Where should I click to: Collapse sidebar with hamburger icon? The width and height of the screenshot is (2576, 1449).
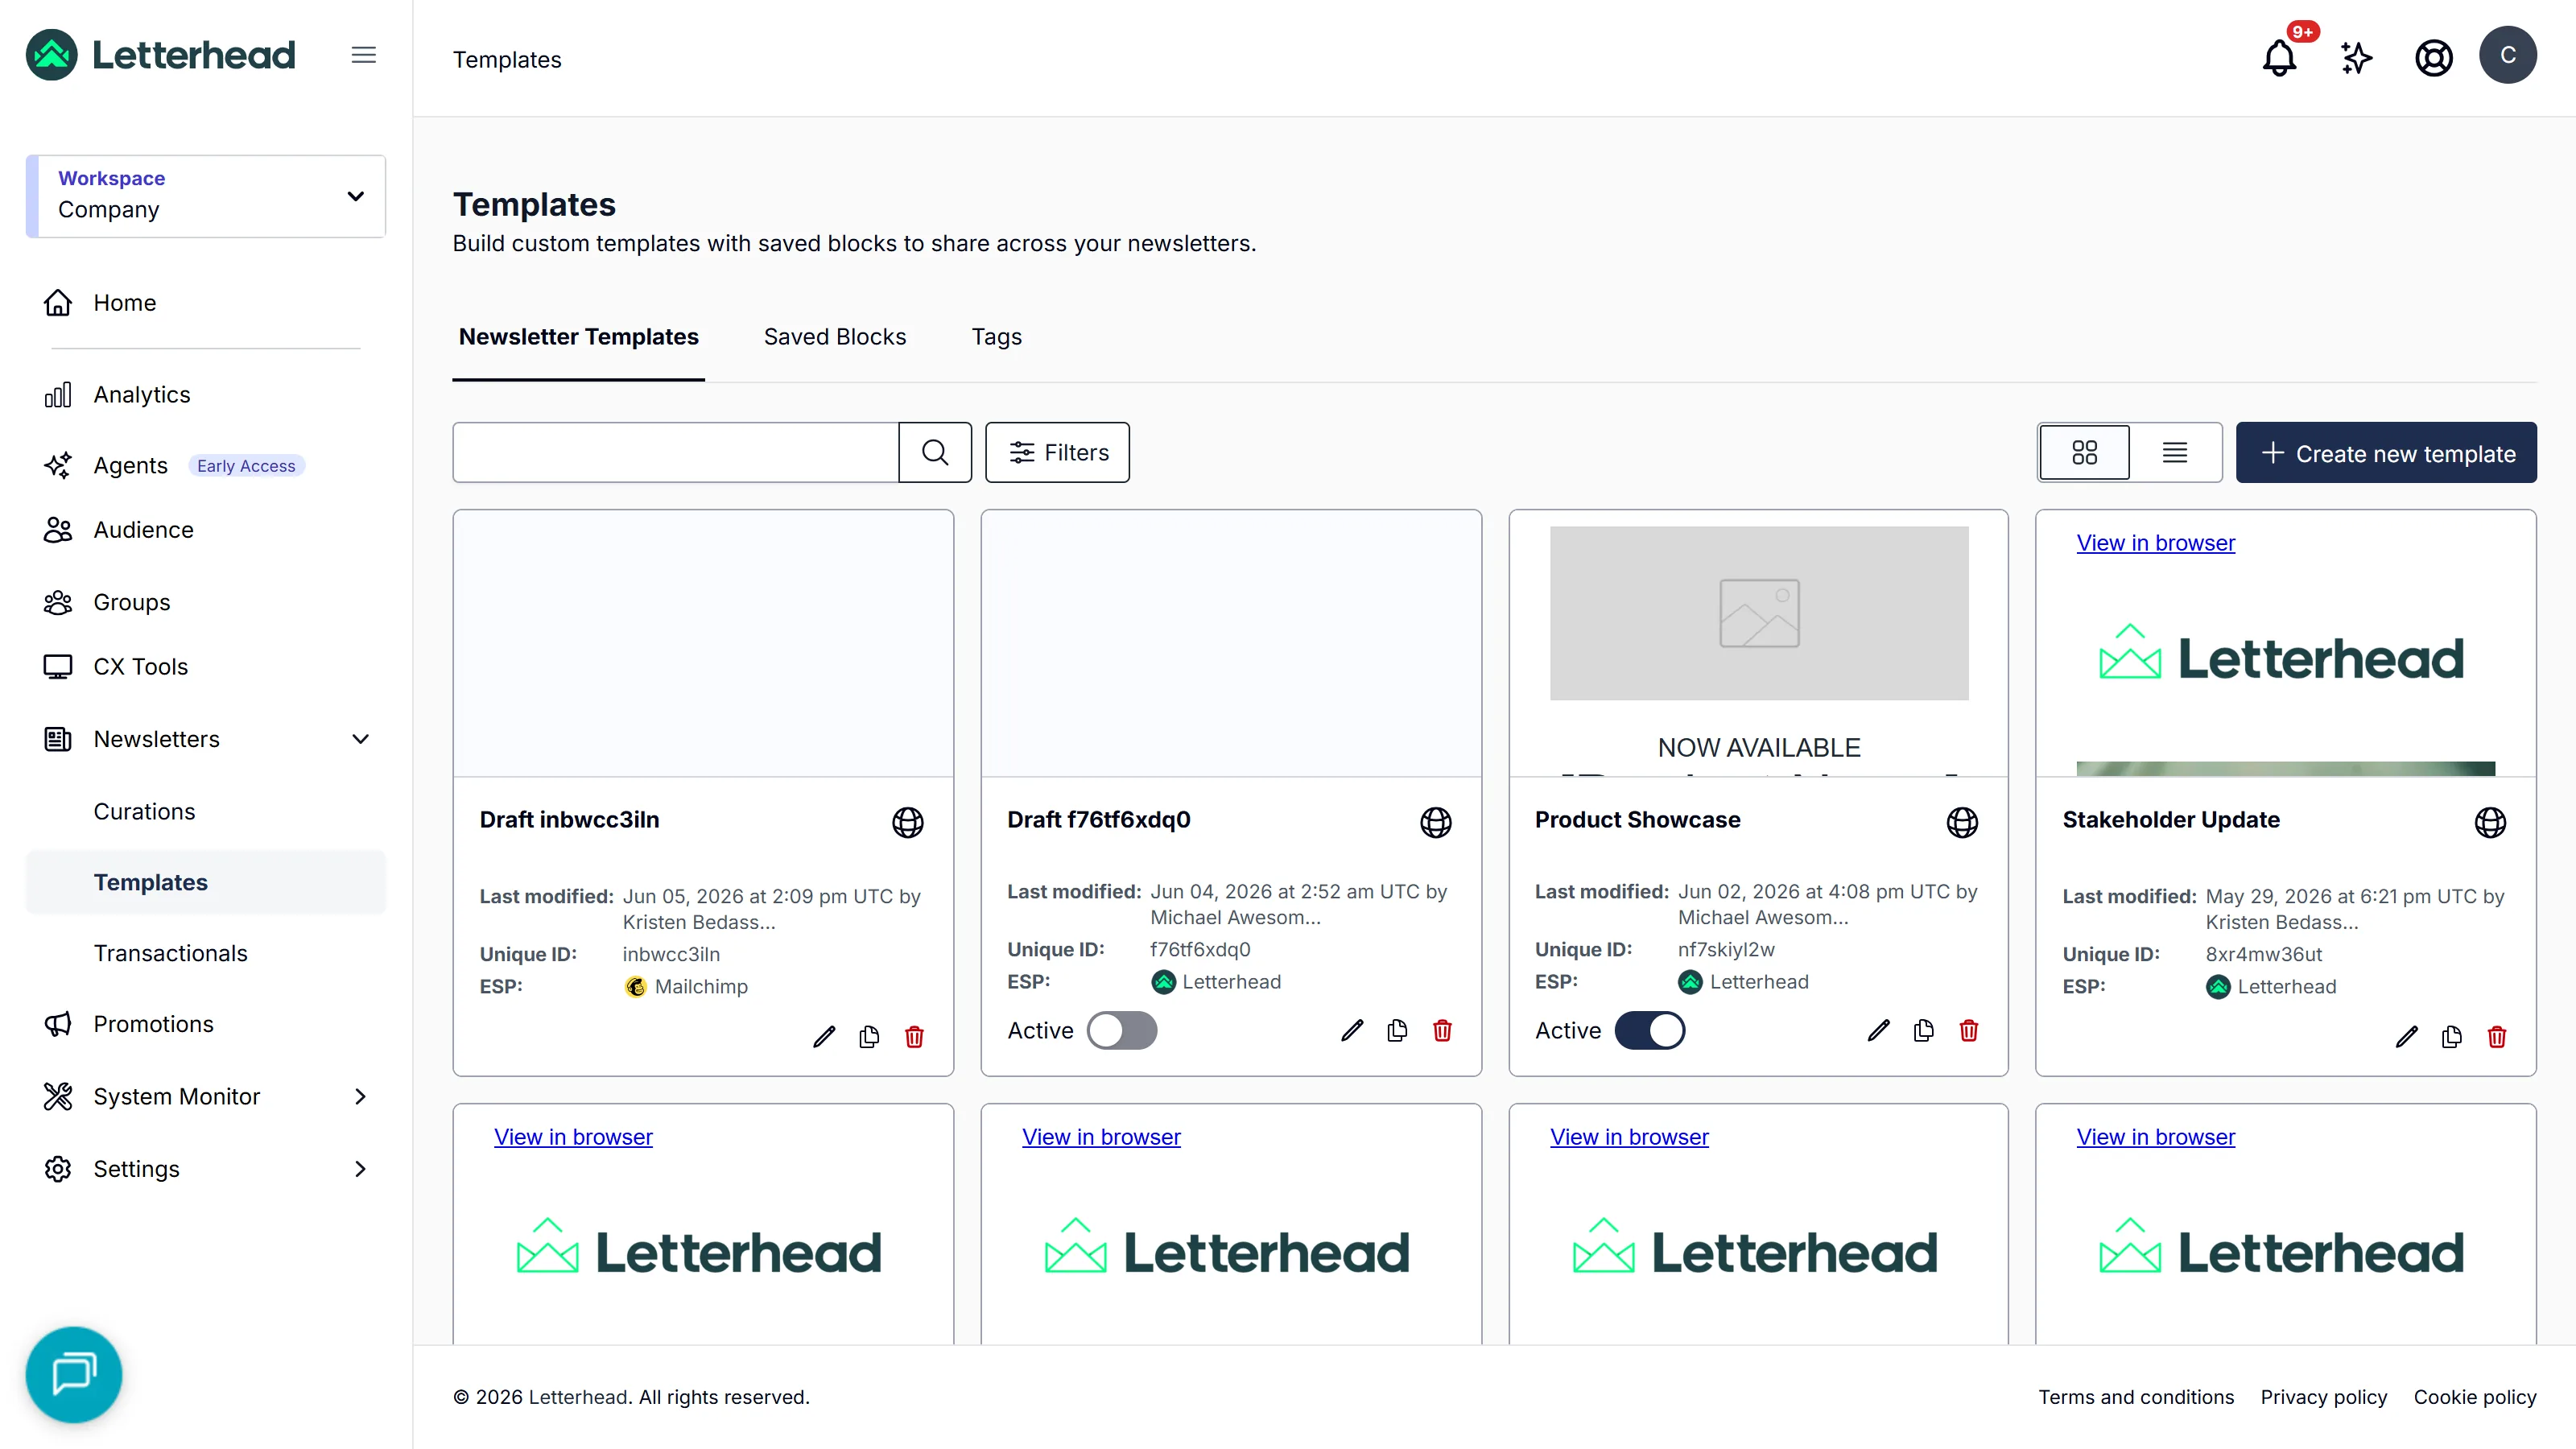click(363, 55)
